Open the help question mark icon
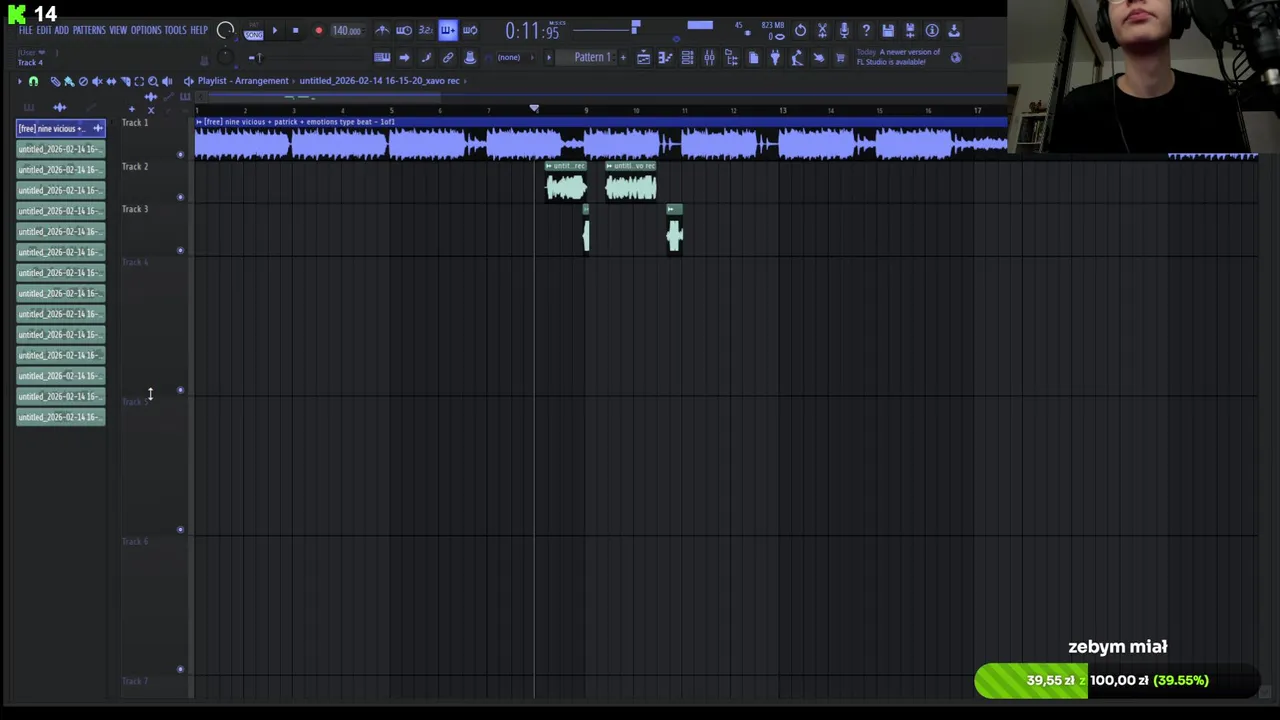This screenshot has height=720, width=1280. pyautogui.click(x=866, y=30)
